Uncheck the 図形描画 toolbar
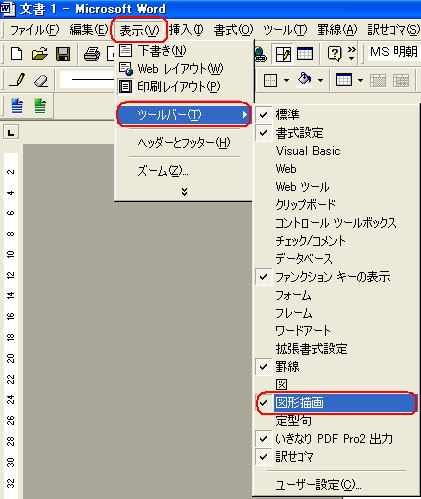 (x=337, y=403)
